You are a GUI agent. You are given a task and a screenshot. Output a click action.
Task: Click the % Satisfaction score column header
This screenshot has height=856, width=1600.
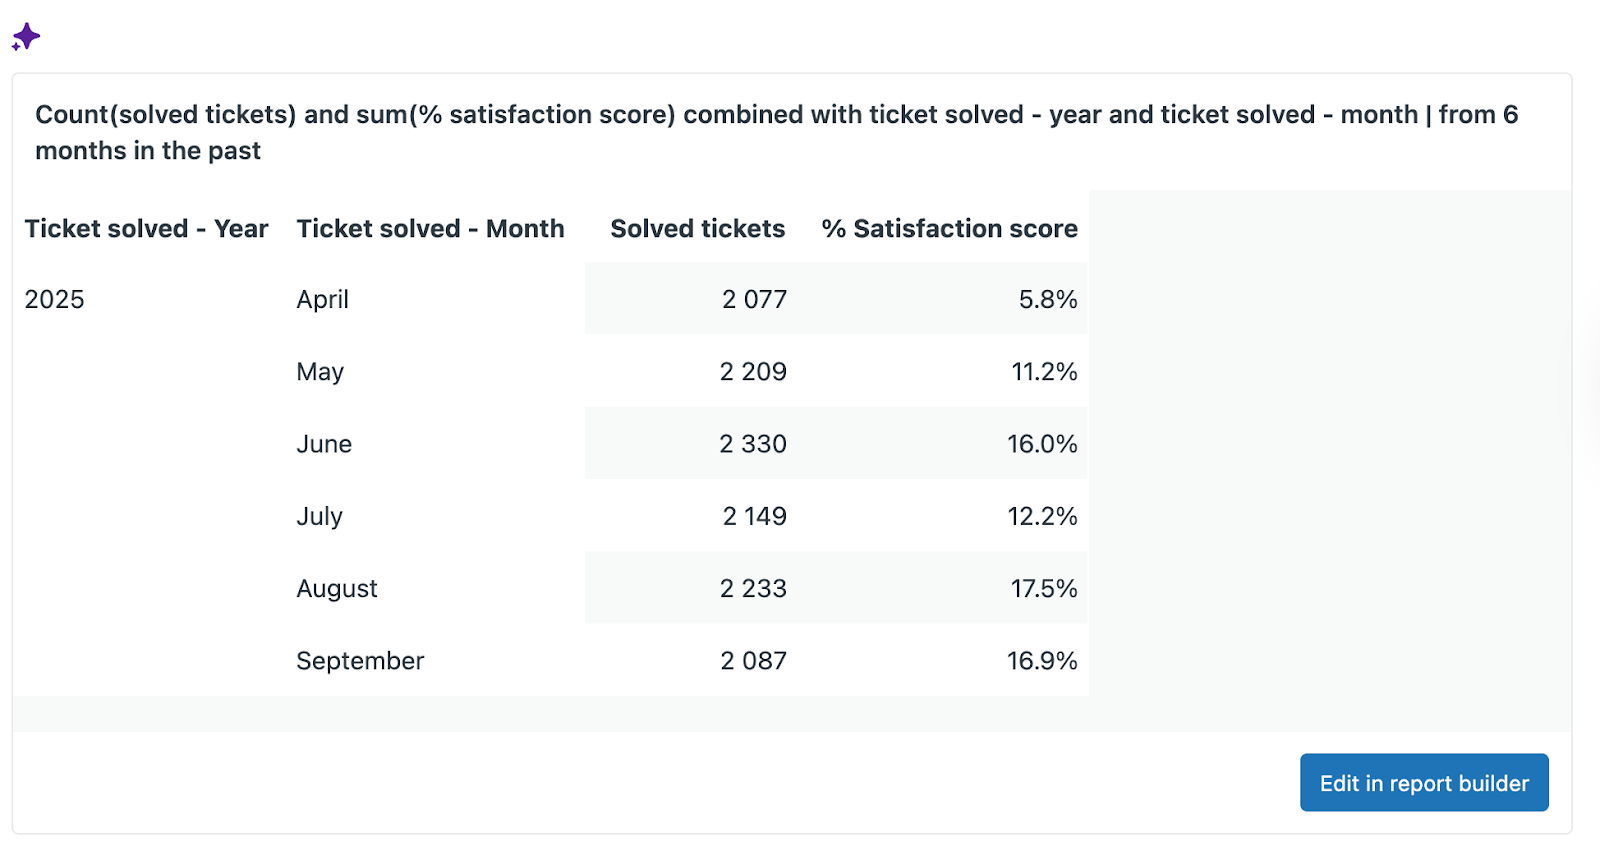[949, 229]
